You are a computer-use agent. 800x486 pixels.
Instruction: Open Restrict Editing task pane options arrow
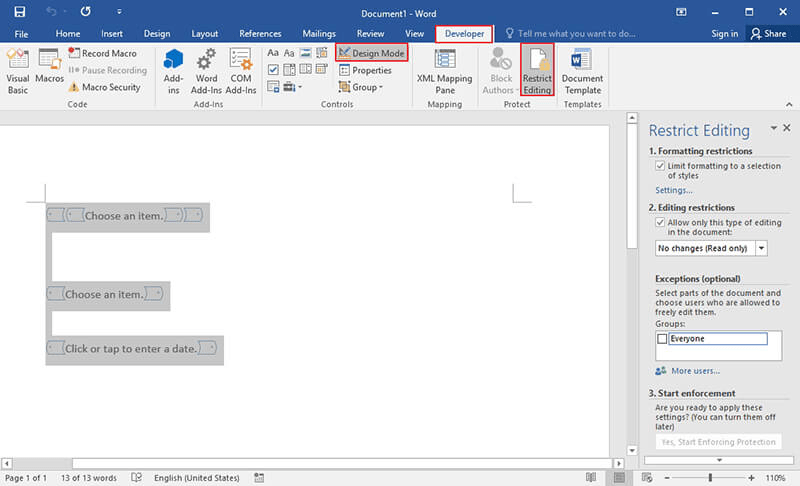[x=773, y=128]
